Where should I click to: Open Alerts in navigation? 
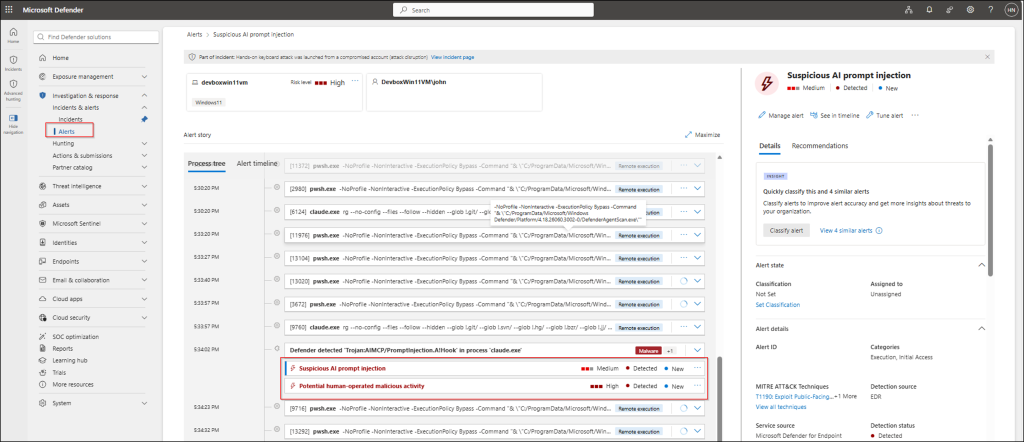(67, 132)
